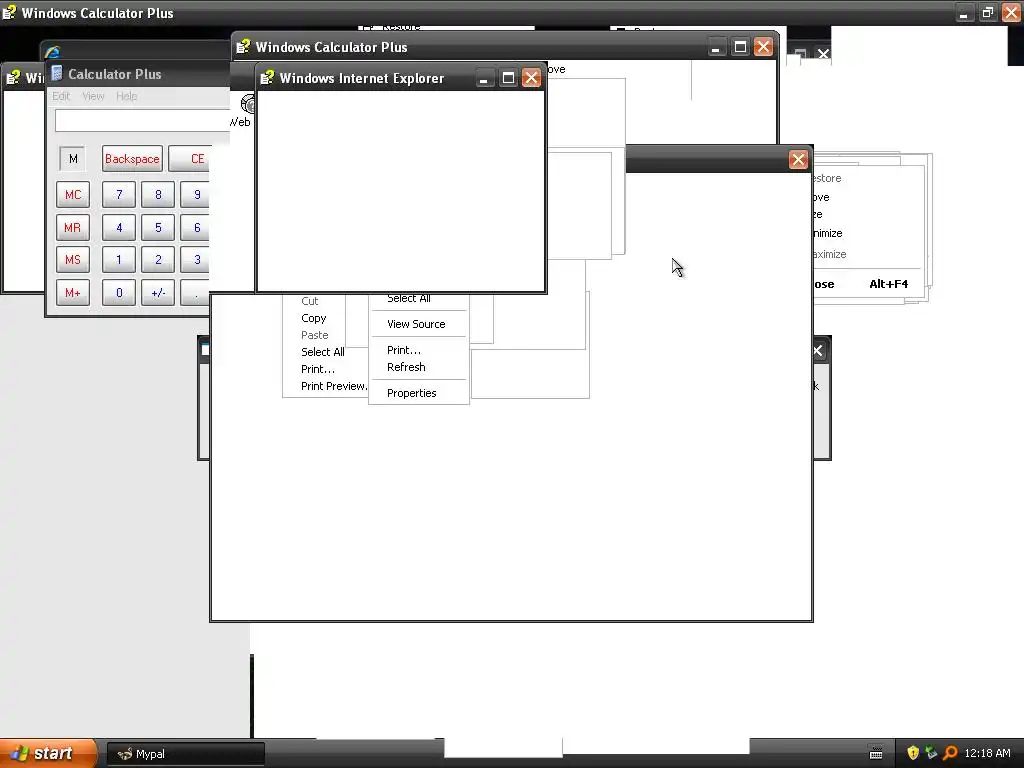
Task: Choose Paste from the context menu
Action: pyautogui.click(x=315, y=335)
